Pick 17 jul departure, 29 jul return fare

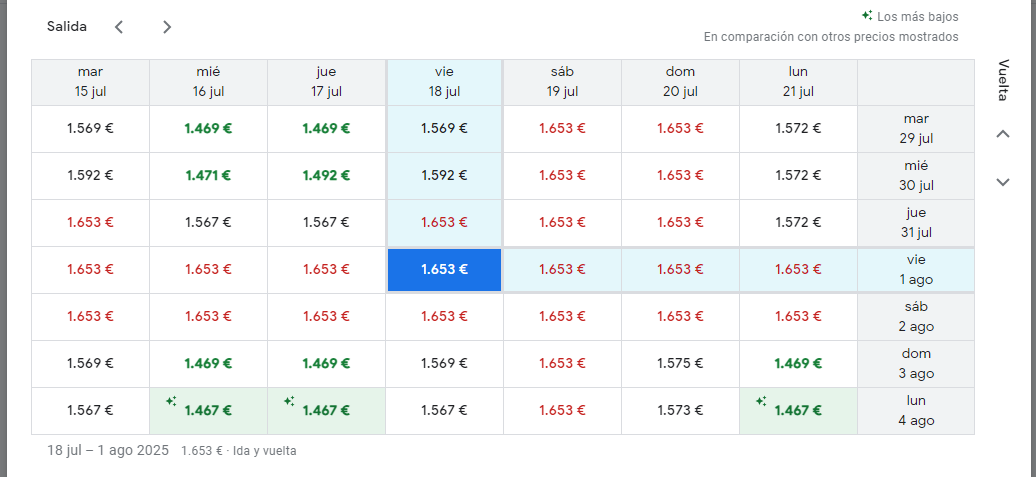point(326,129)
